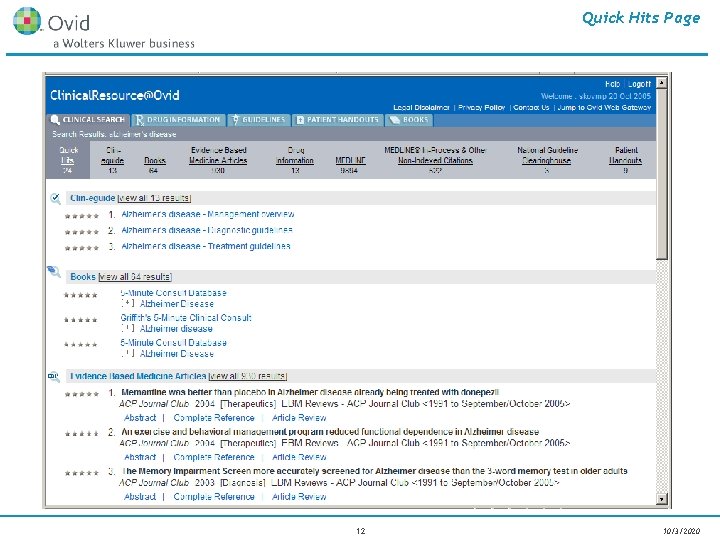Click the Clin-eguide section icon
This screenshot has width=720, height=540.
point(55,198)
